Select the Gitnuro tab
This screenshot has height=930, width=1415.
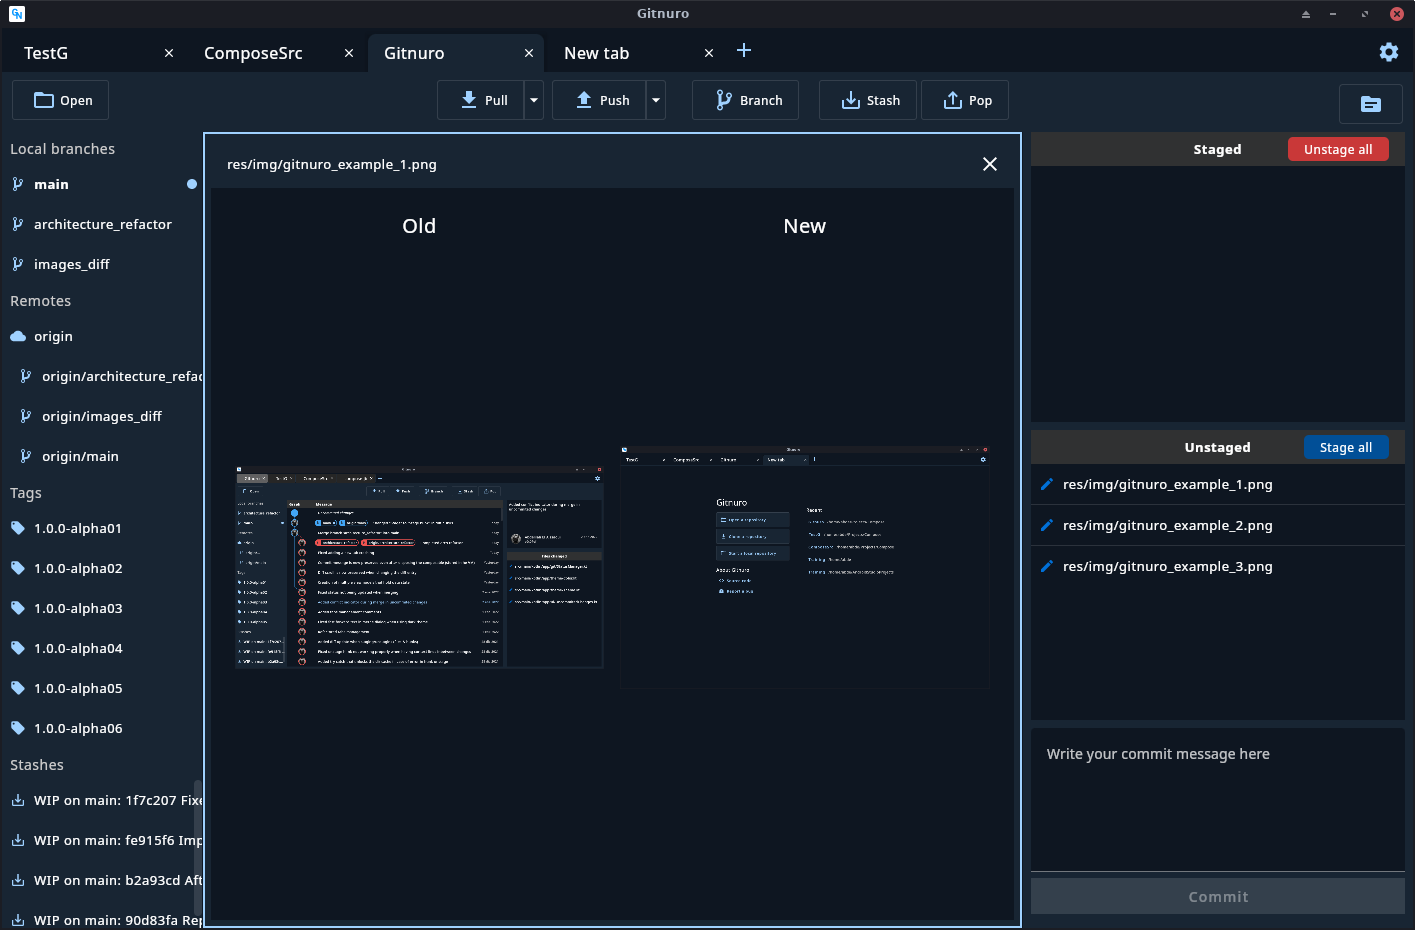point(456,53)
